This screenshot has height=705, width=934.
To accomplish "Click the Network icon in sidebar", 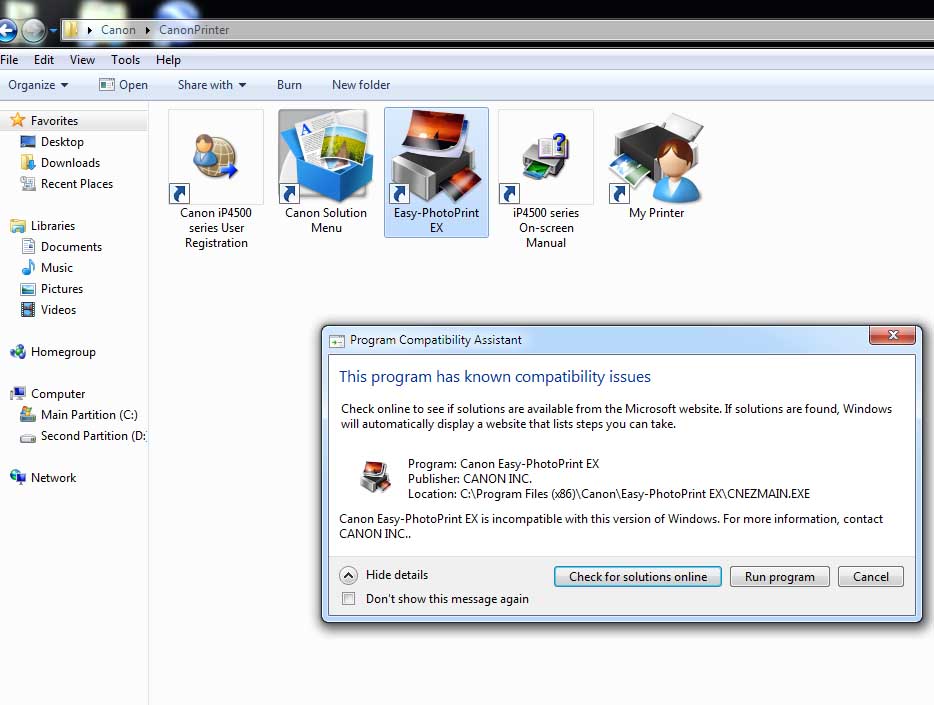I will [x=18, y=478].
